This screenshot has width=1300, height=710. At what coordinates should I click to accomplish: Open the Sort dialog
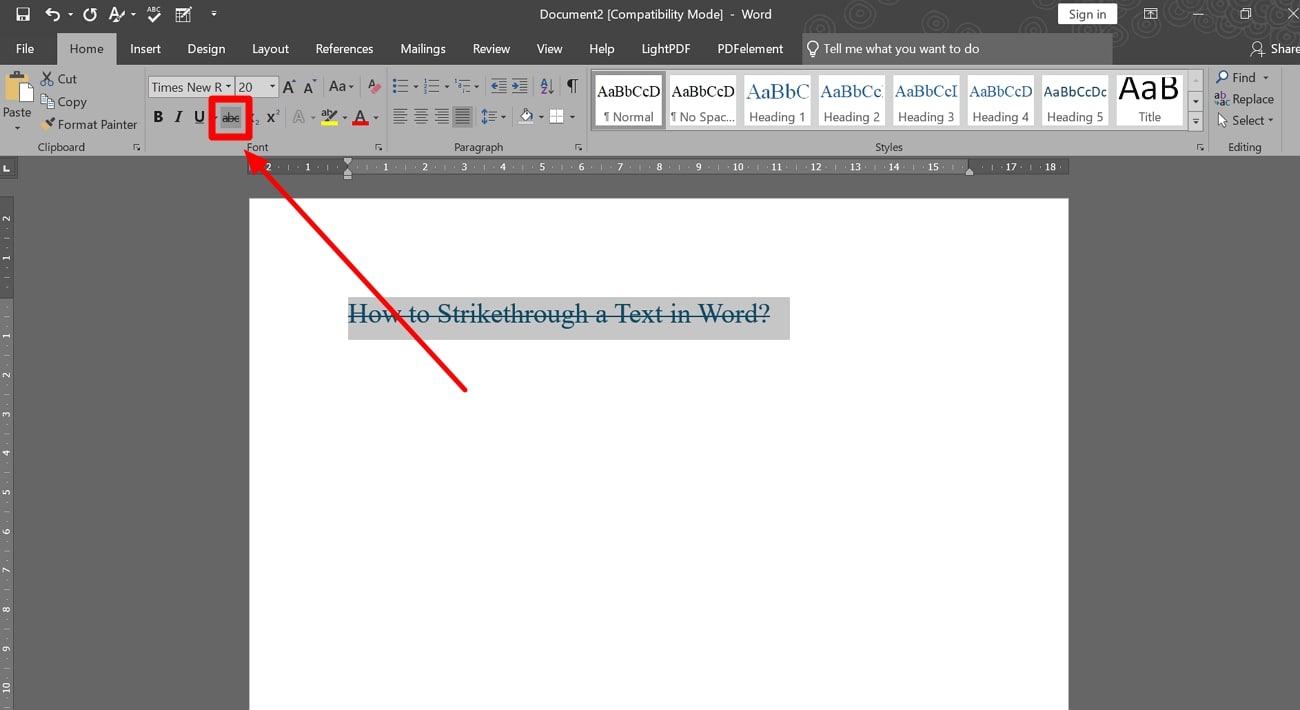coord(546,86)
